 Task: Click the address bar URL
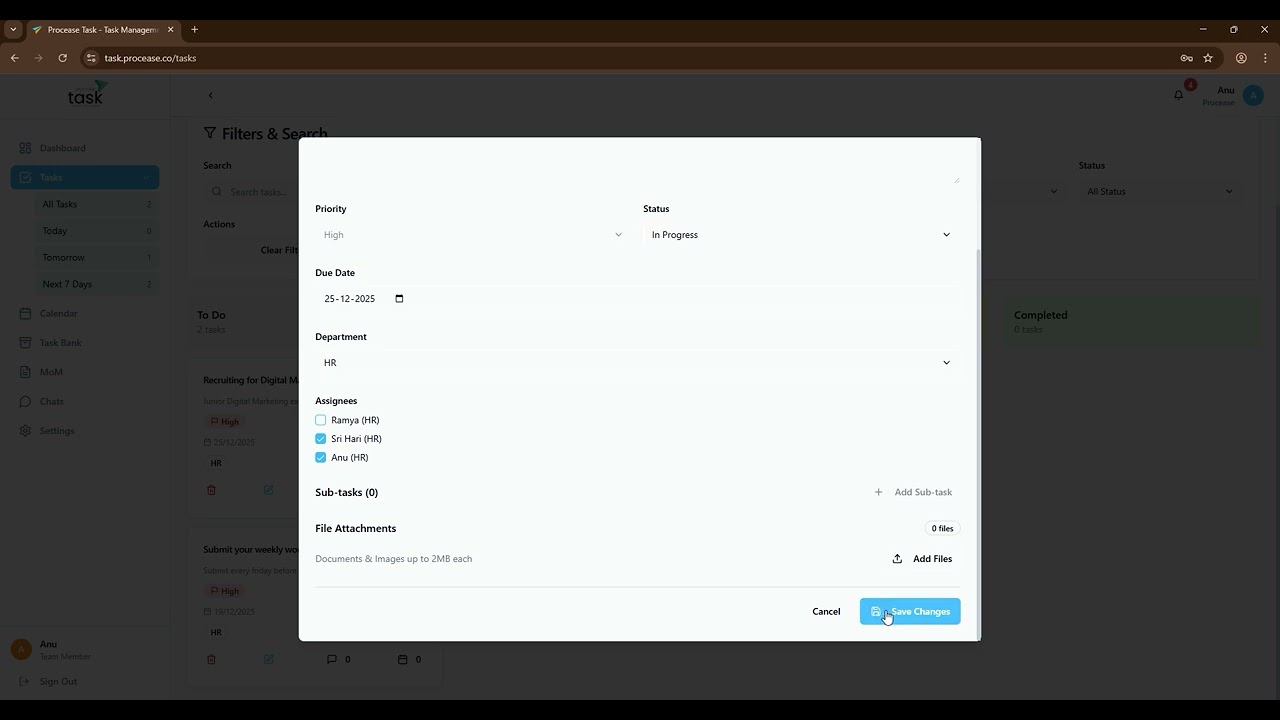pyautogui.click(x=150, y=58)
